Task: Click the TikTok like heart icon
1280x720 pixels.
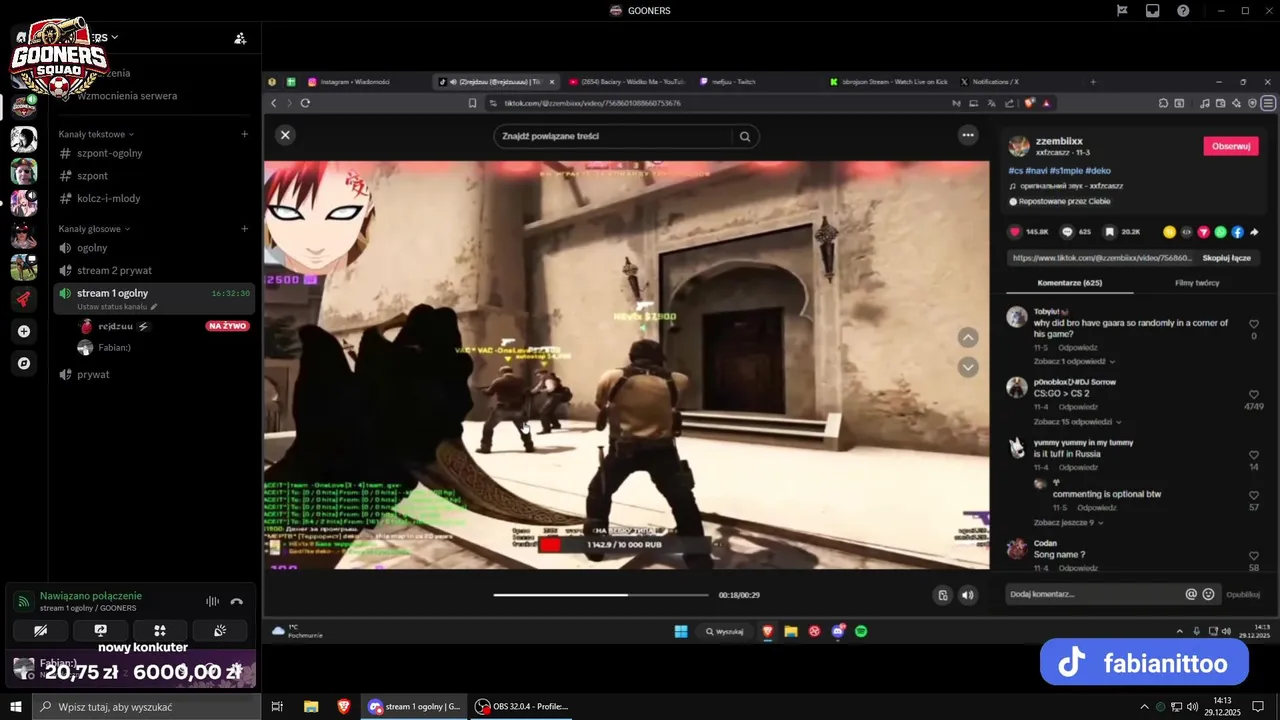Action: tap(1016, 232)
